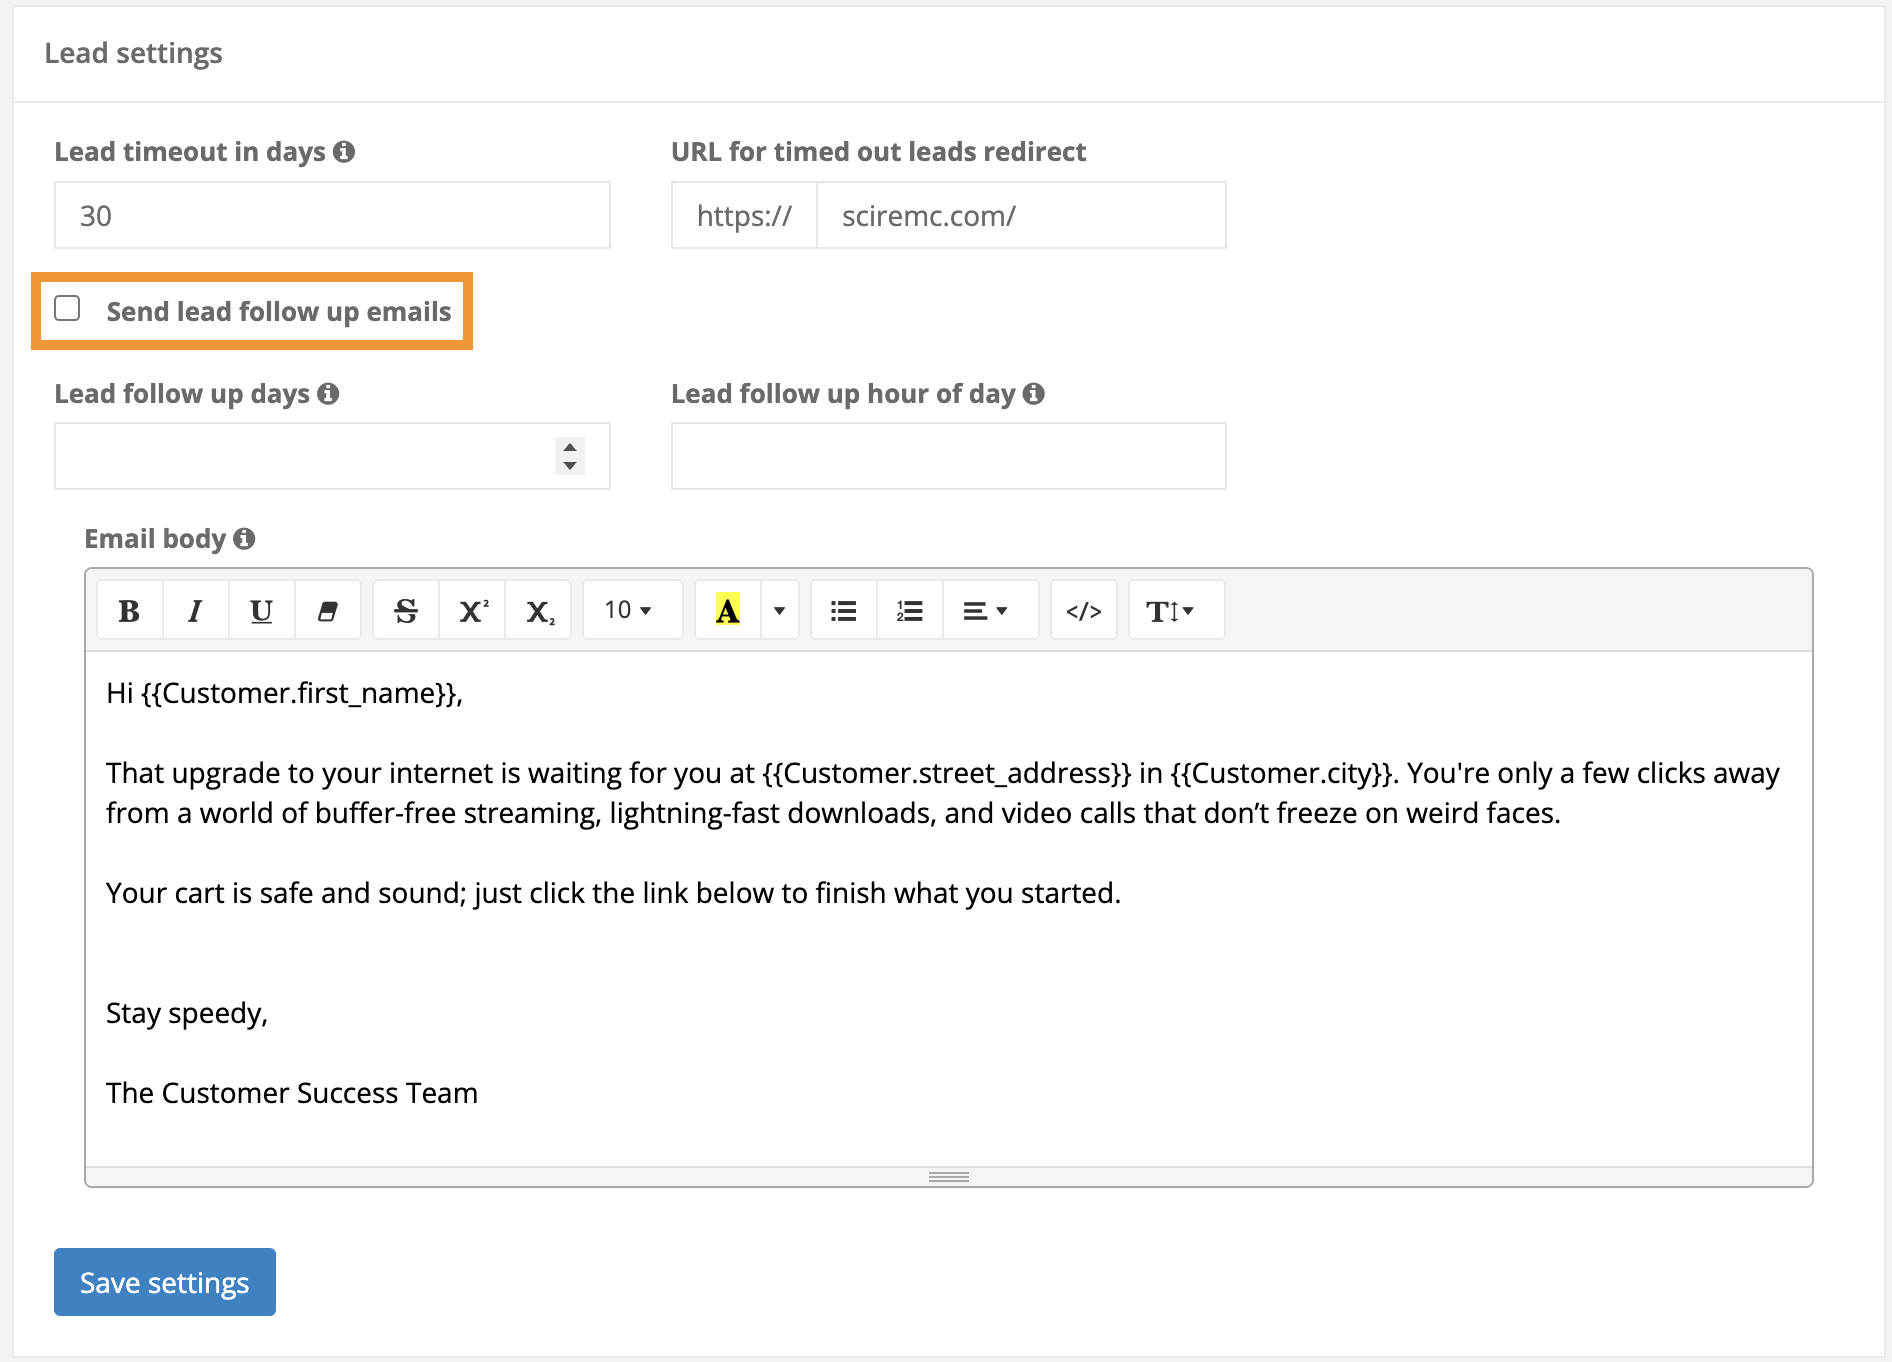Open the text color picker dropdown
1892x1362 pixels.
[779, 609]
